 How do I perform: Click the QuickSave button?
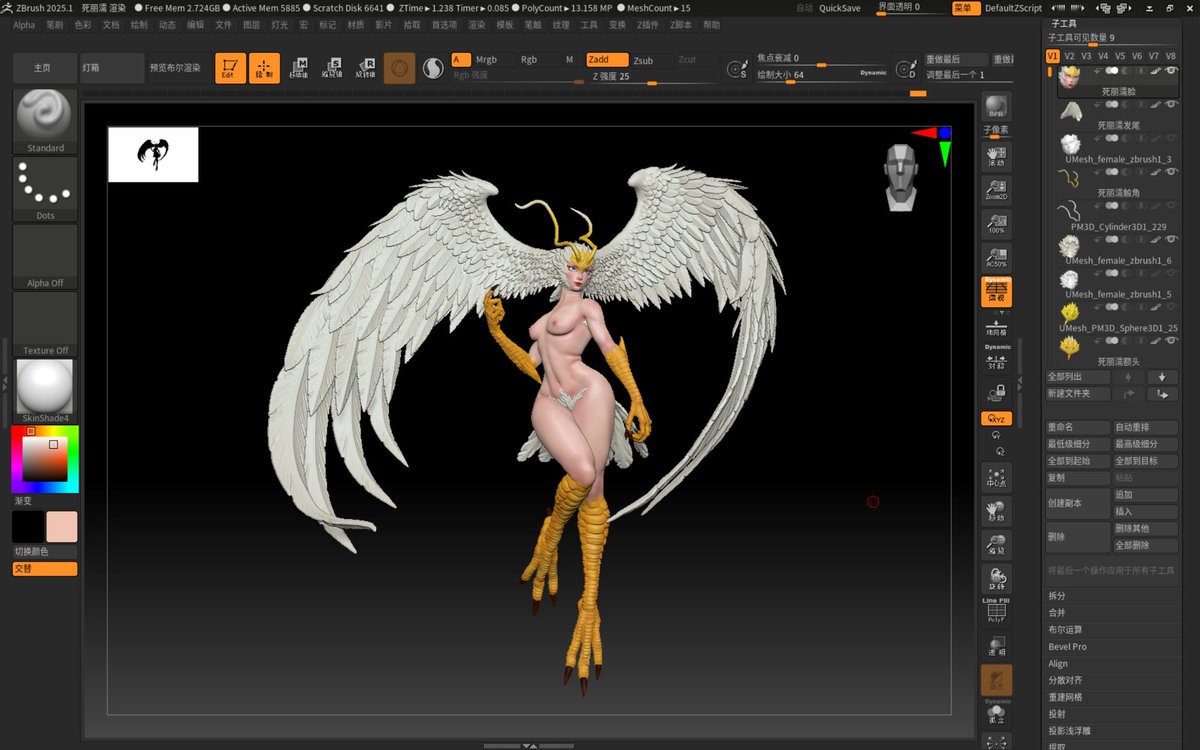click(840, 8)
